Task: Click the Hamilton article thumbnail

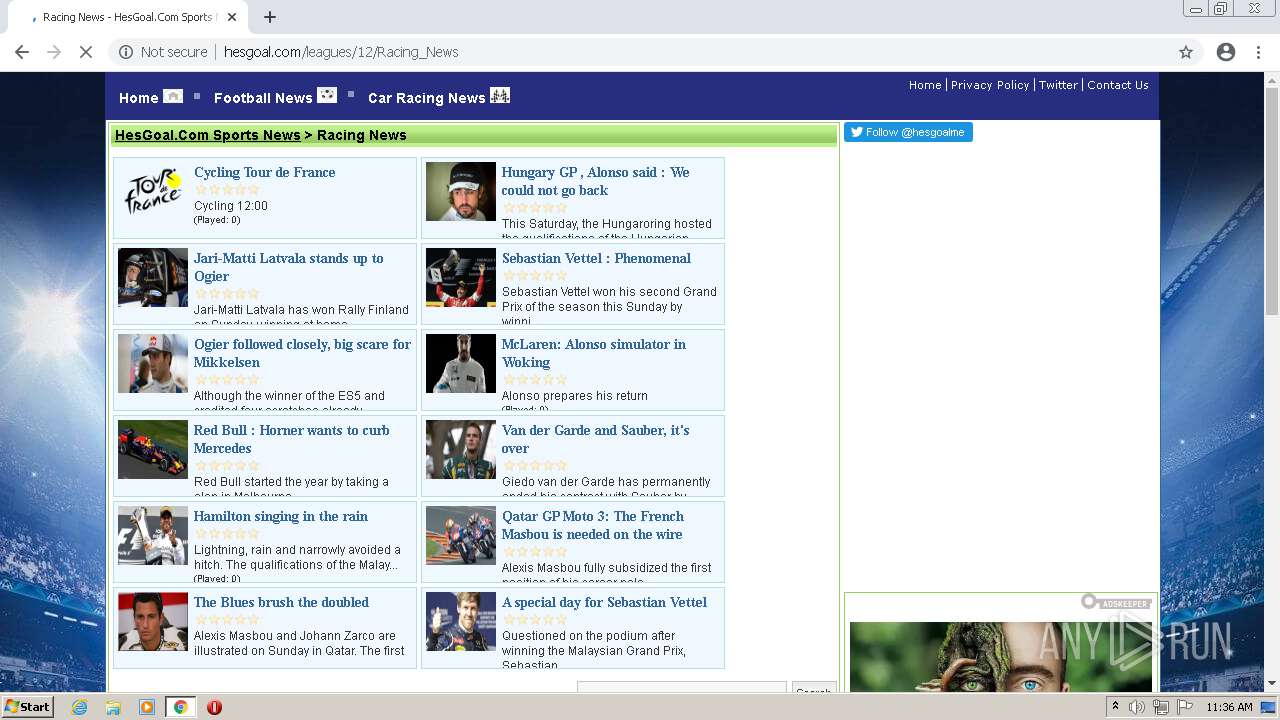Action: 153,536
